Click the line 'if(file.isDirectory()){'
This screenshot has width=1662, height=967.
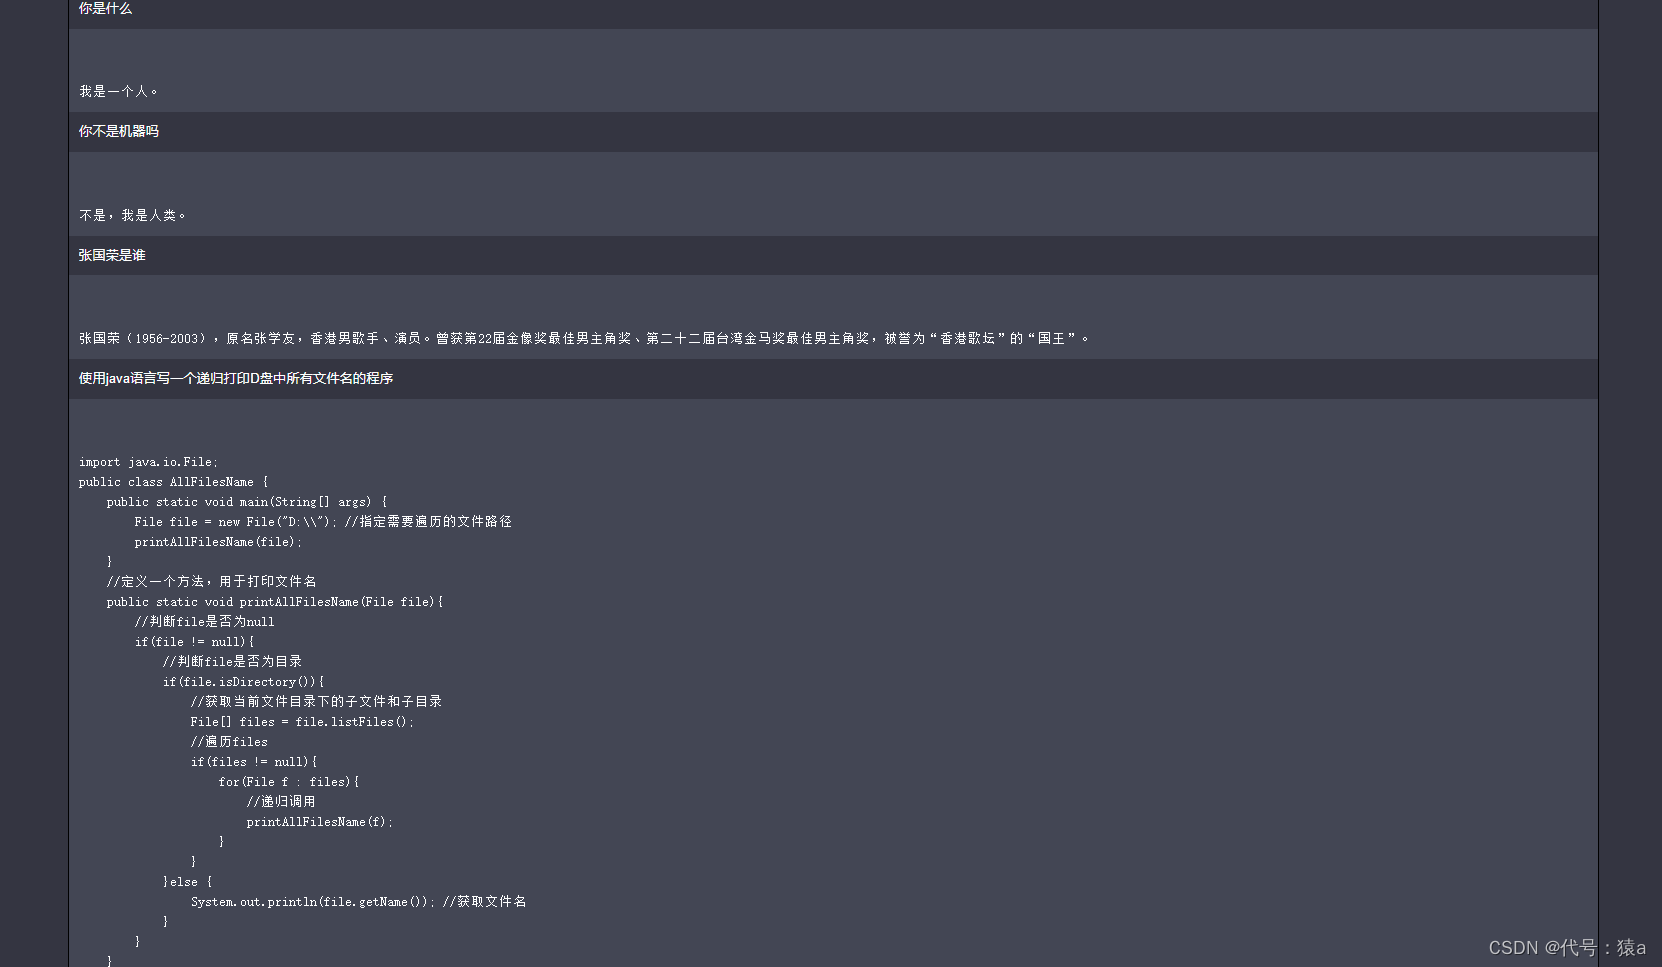tap(244, 682)
